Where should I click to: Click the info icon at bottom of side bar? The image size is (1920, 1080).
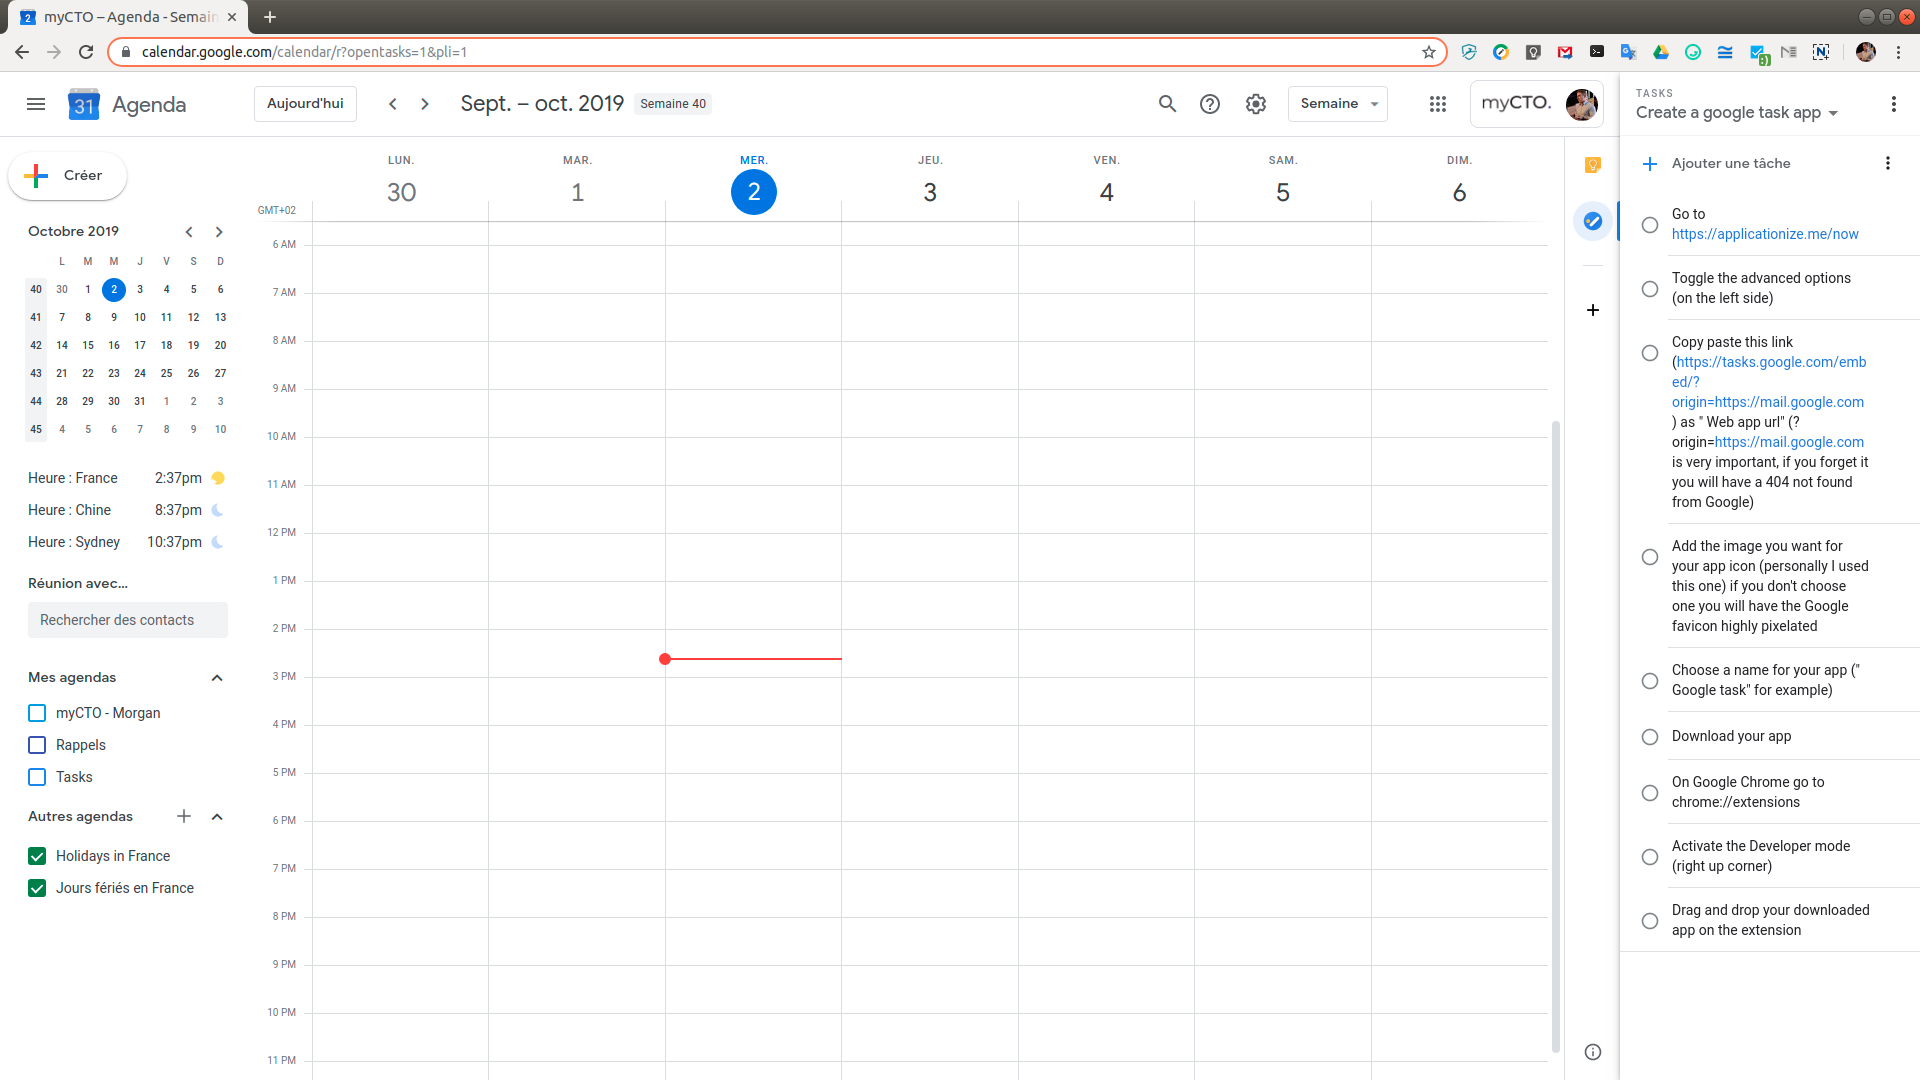coord(1593,1052)
